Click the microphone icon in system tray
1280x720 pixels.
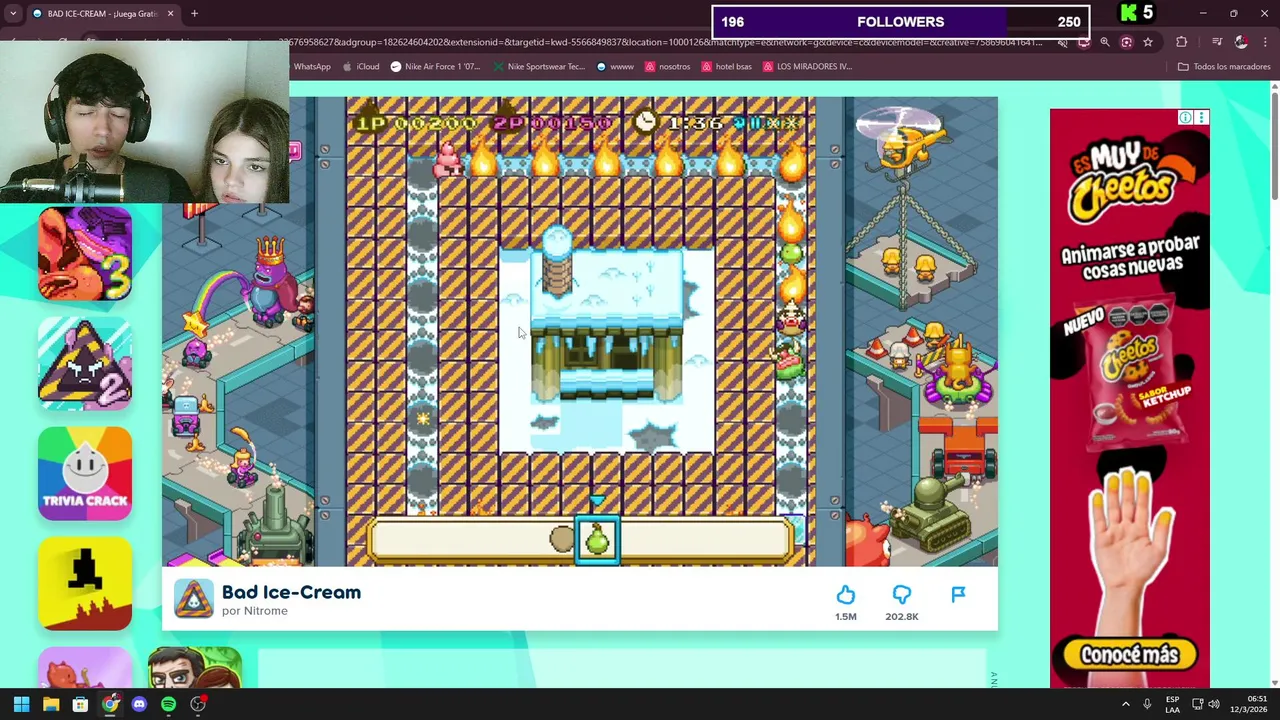pos(1147,704)
